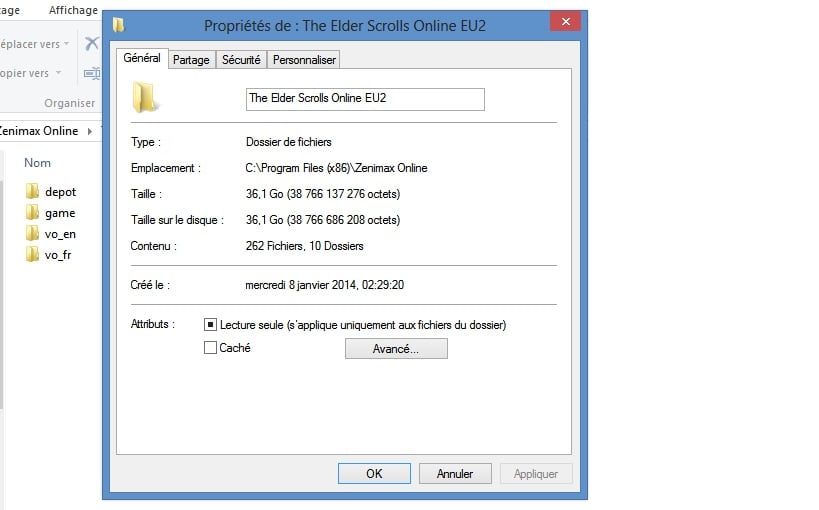819x510 pixels.
Task: Click the Organiser group label in ribbon
Action: tap(69, 103)
